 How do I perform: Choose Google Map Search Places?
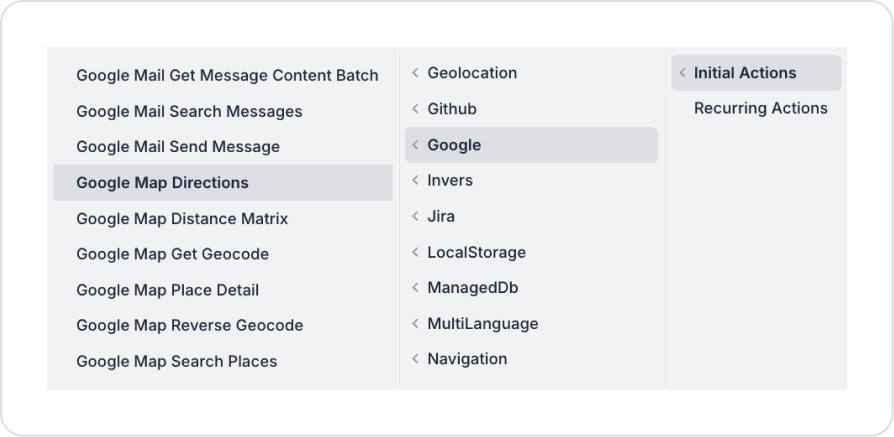pyautogui.click(x=176, y=361)
